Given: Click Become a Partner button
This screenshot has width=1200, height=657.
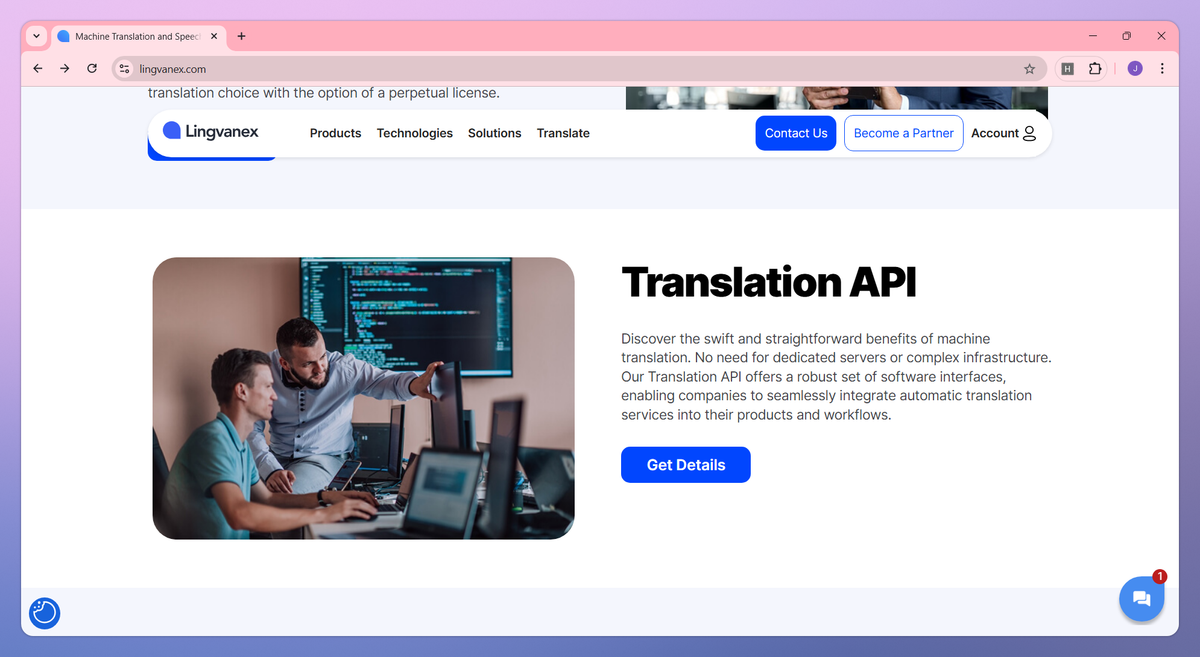Looking at the screenshot, I should 904,133.
